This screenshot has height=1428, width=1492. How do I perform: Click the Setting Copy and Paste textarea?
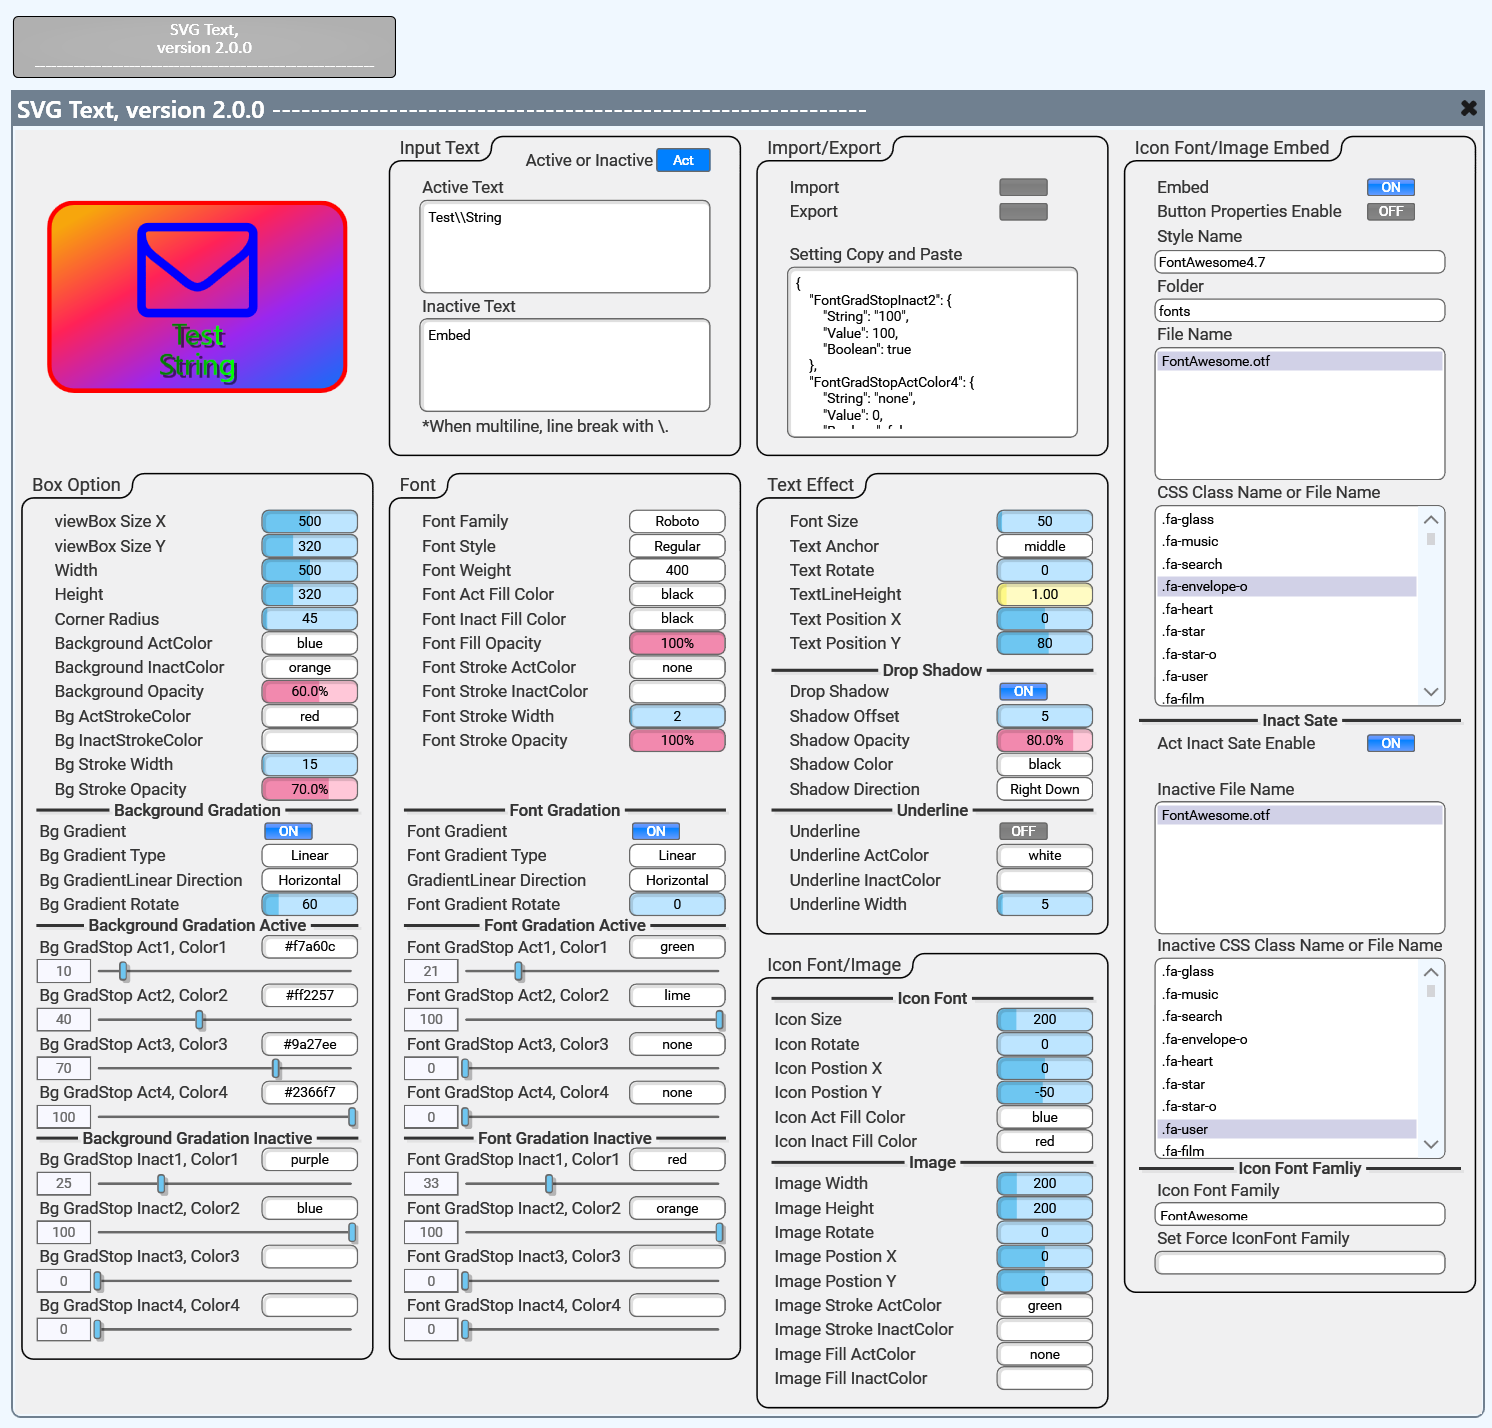(x=932, y=352)
